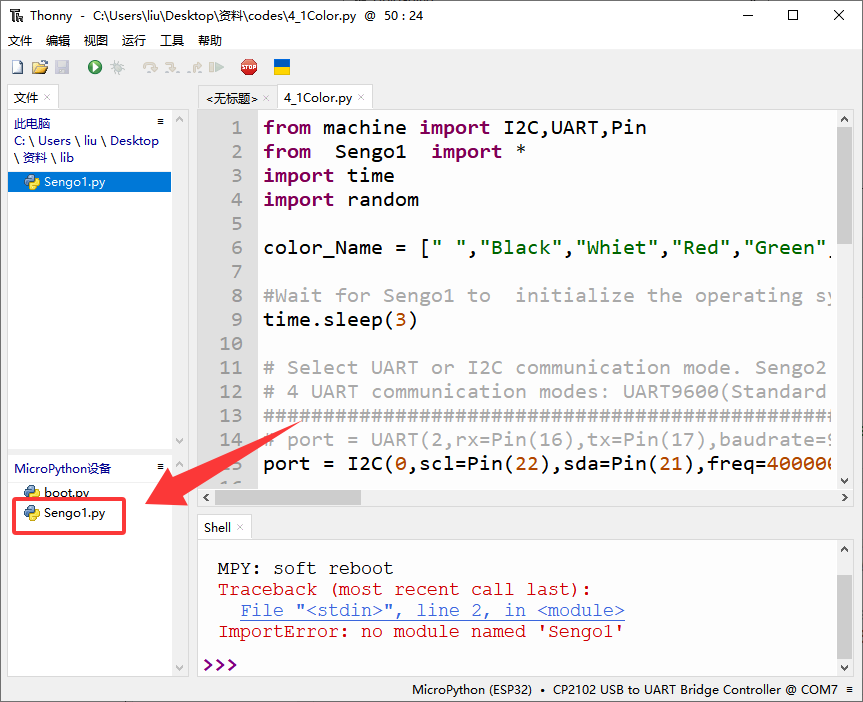
Task: Click the Step into icon
Action: 172,67
